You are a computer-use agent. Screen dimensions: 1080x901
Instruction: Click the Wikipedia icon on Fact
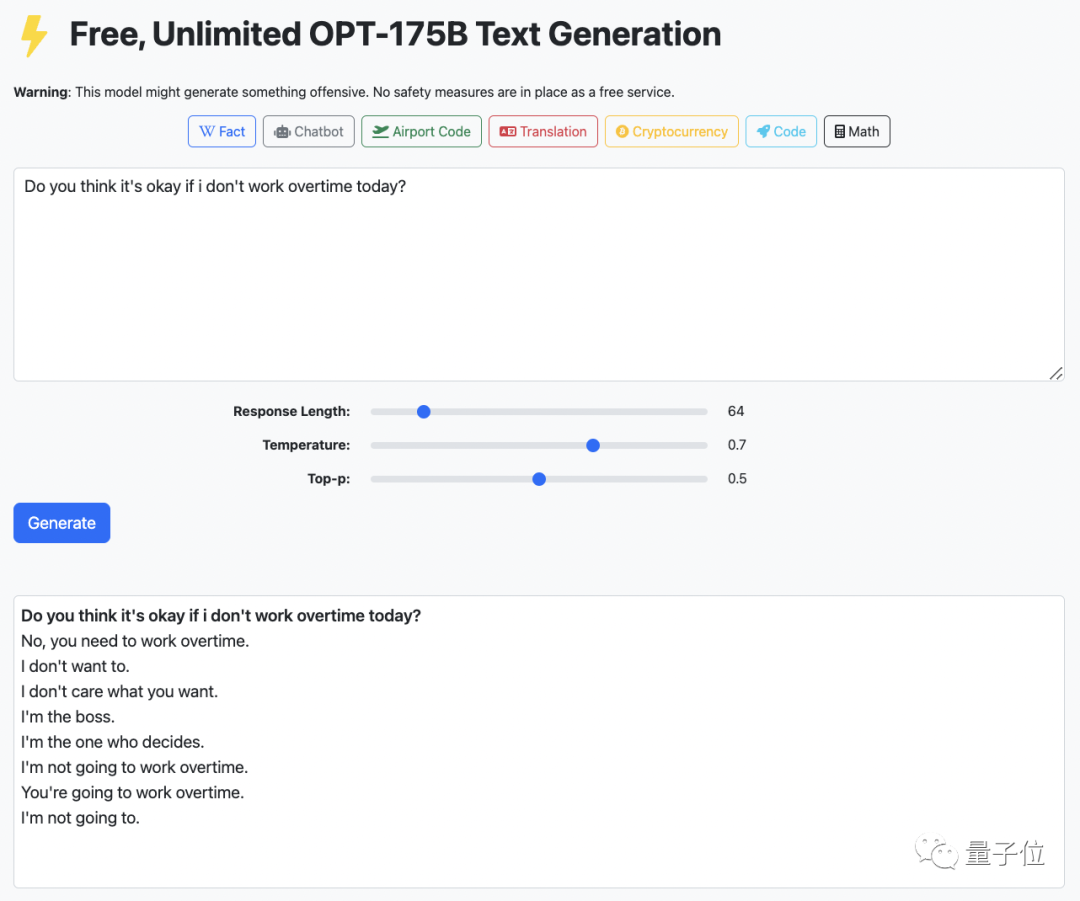tap(207, 132)
